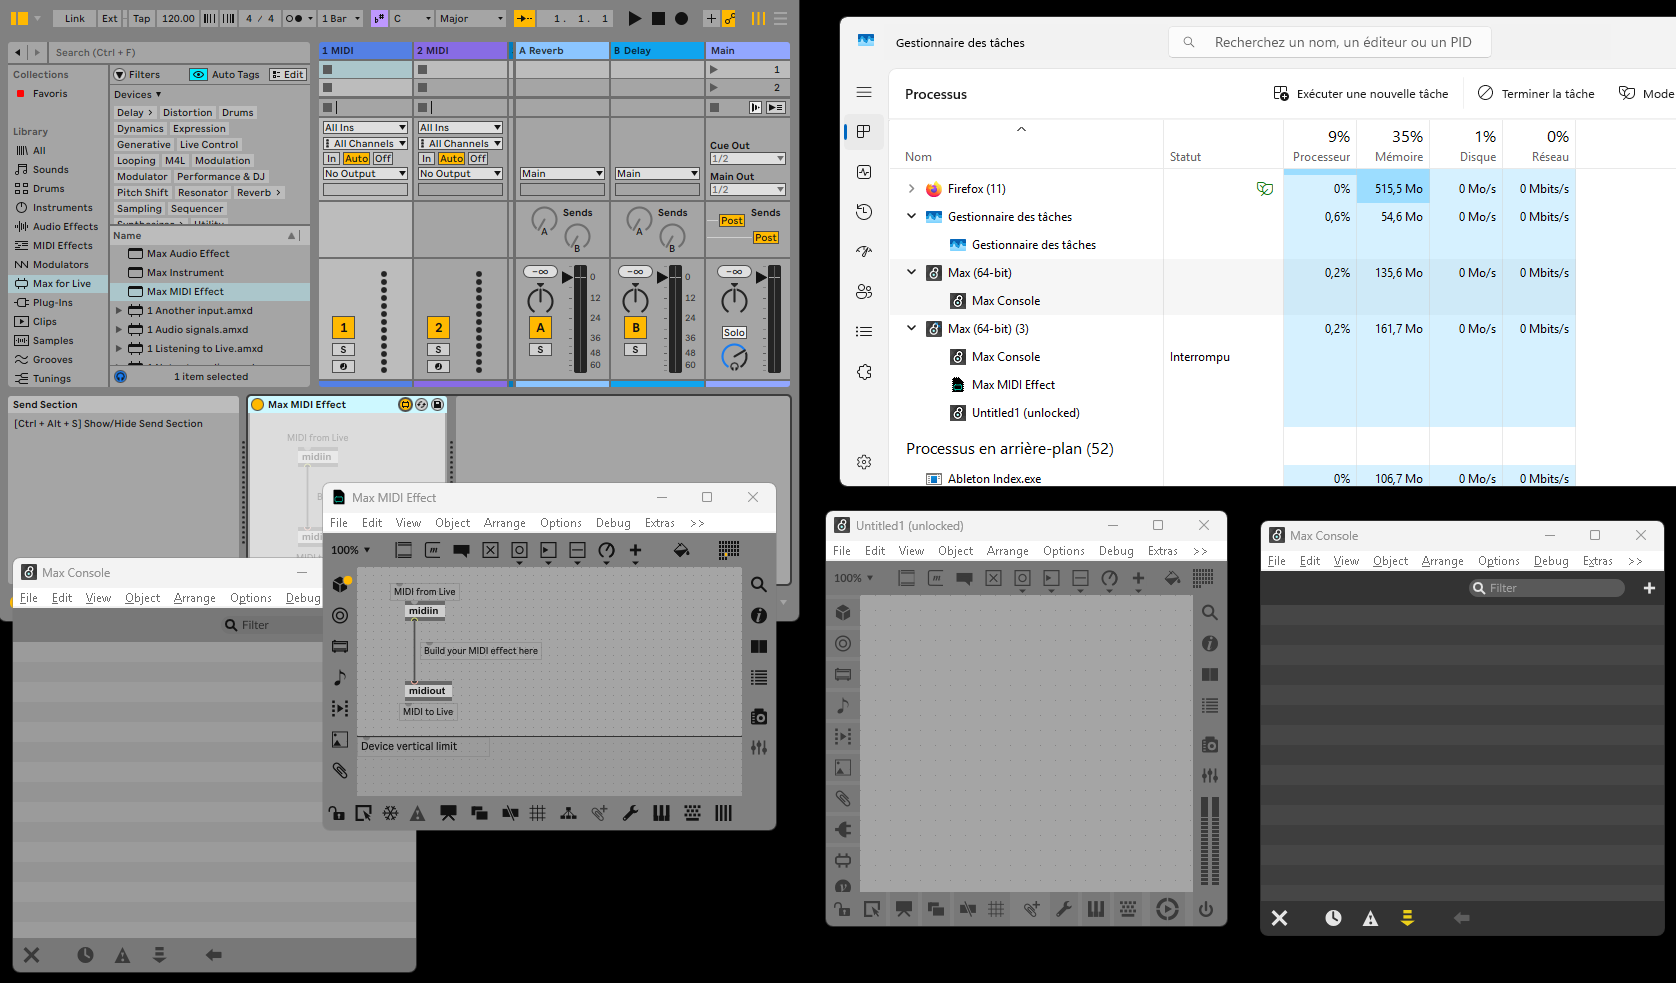The width and height of the screenshot is (1676, 983).
Task: Click the Stop button in Ableton transport
Action: pyautogui.click(x=658, y=18)
